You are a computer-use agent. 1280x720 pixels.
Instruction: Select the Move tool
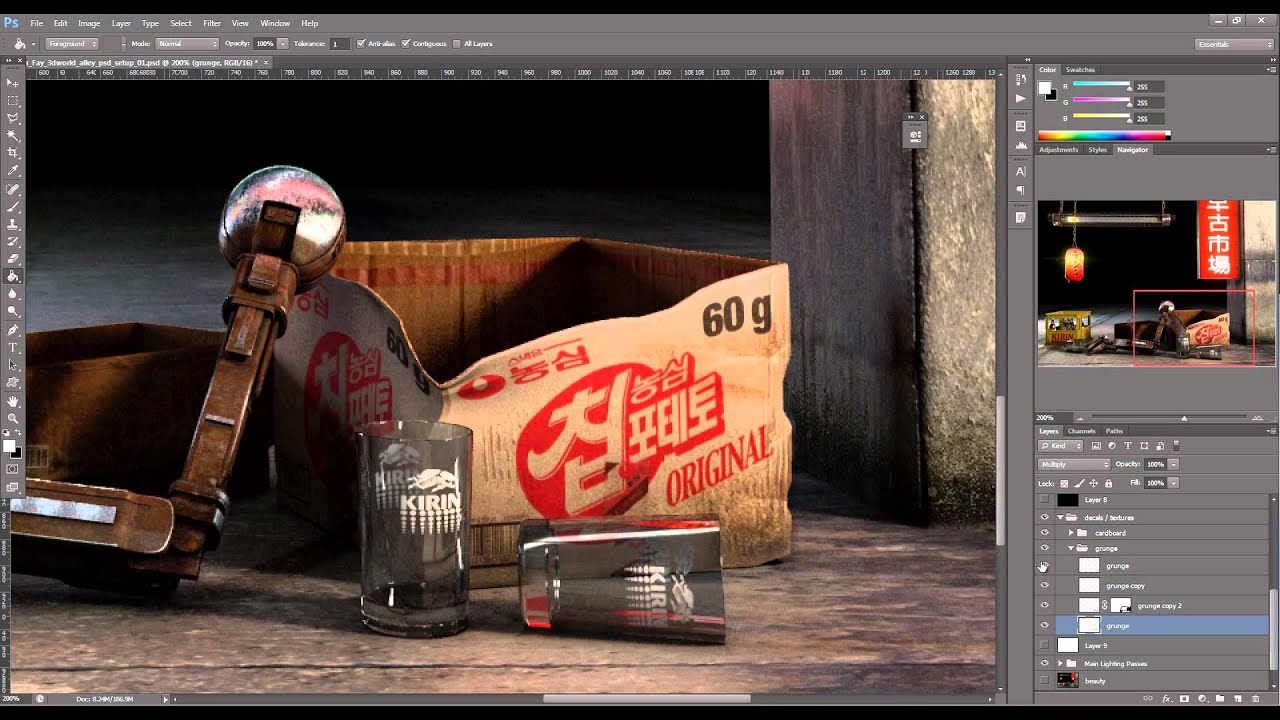(x=13, y=83)
